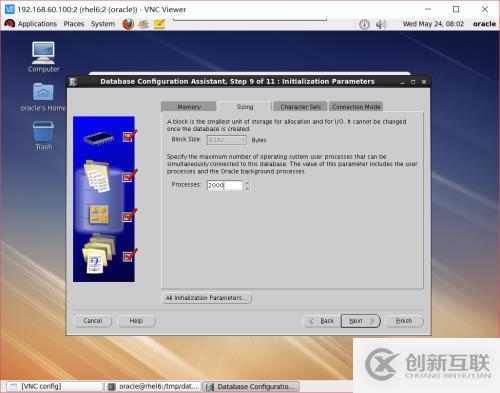The width and height of the screenshot is (500, 393).
Task: Switch to the oracle@rhel6 terminal taskbar item
Action: coord(153,386)
